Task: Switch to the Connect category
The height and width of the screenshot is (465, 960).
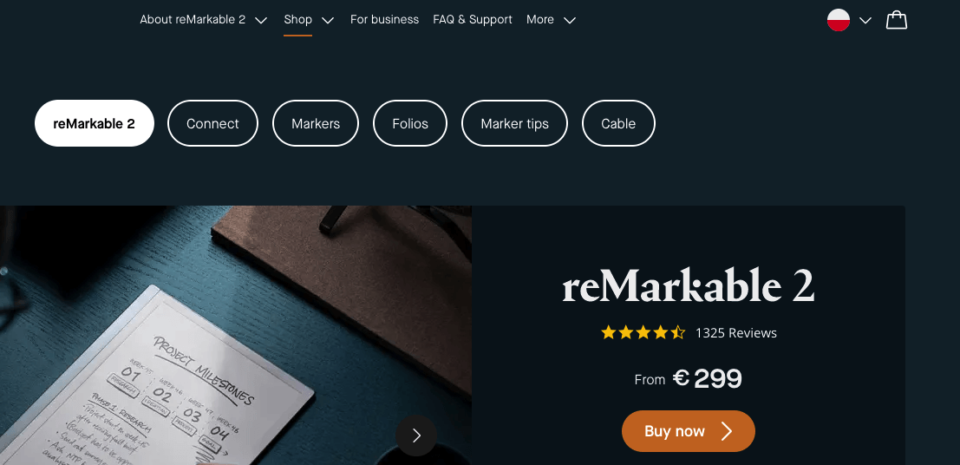Action: (x=212, y=123)
